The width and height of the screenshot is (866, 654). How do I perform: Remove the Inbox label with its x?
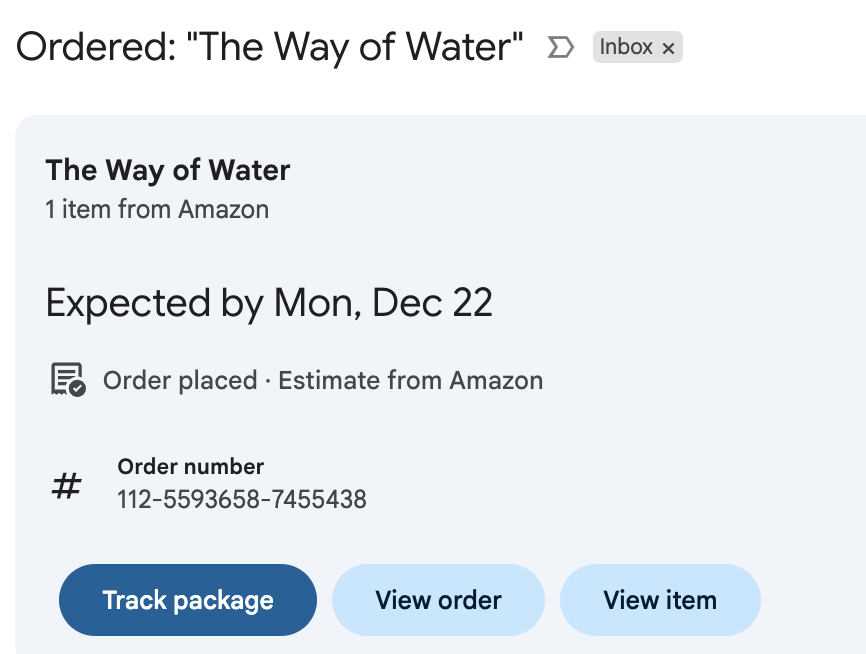(x=669, y=48)
